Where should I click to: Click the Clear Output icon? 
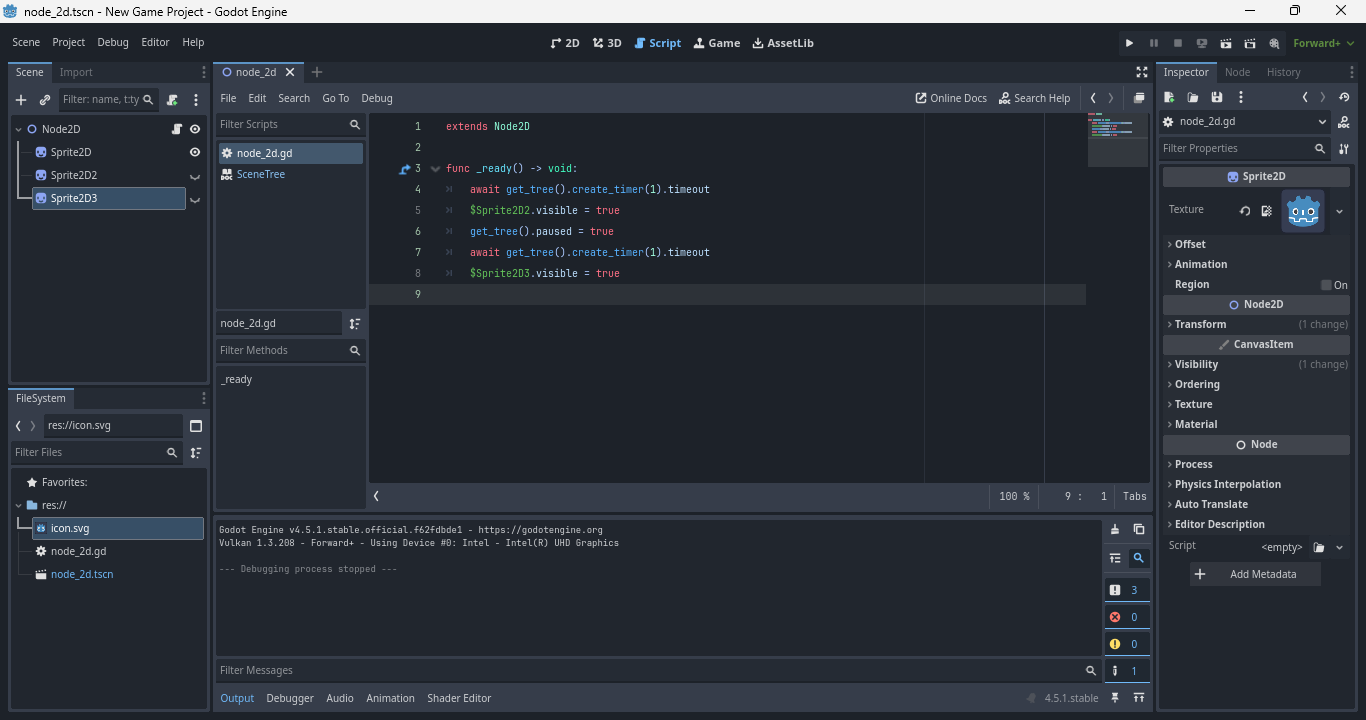pyautogui.click(x=1115, y=529)
